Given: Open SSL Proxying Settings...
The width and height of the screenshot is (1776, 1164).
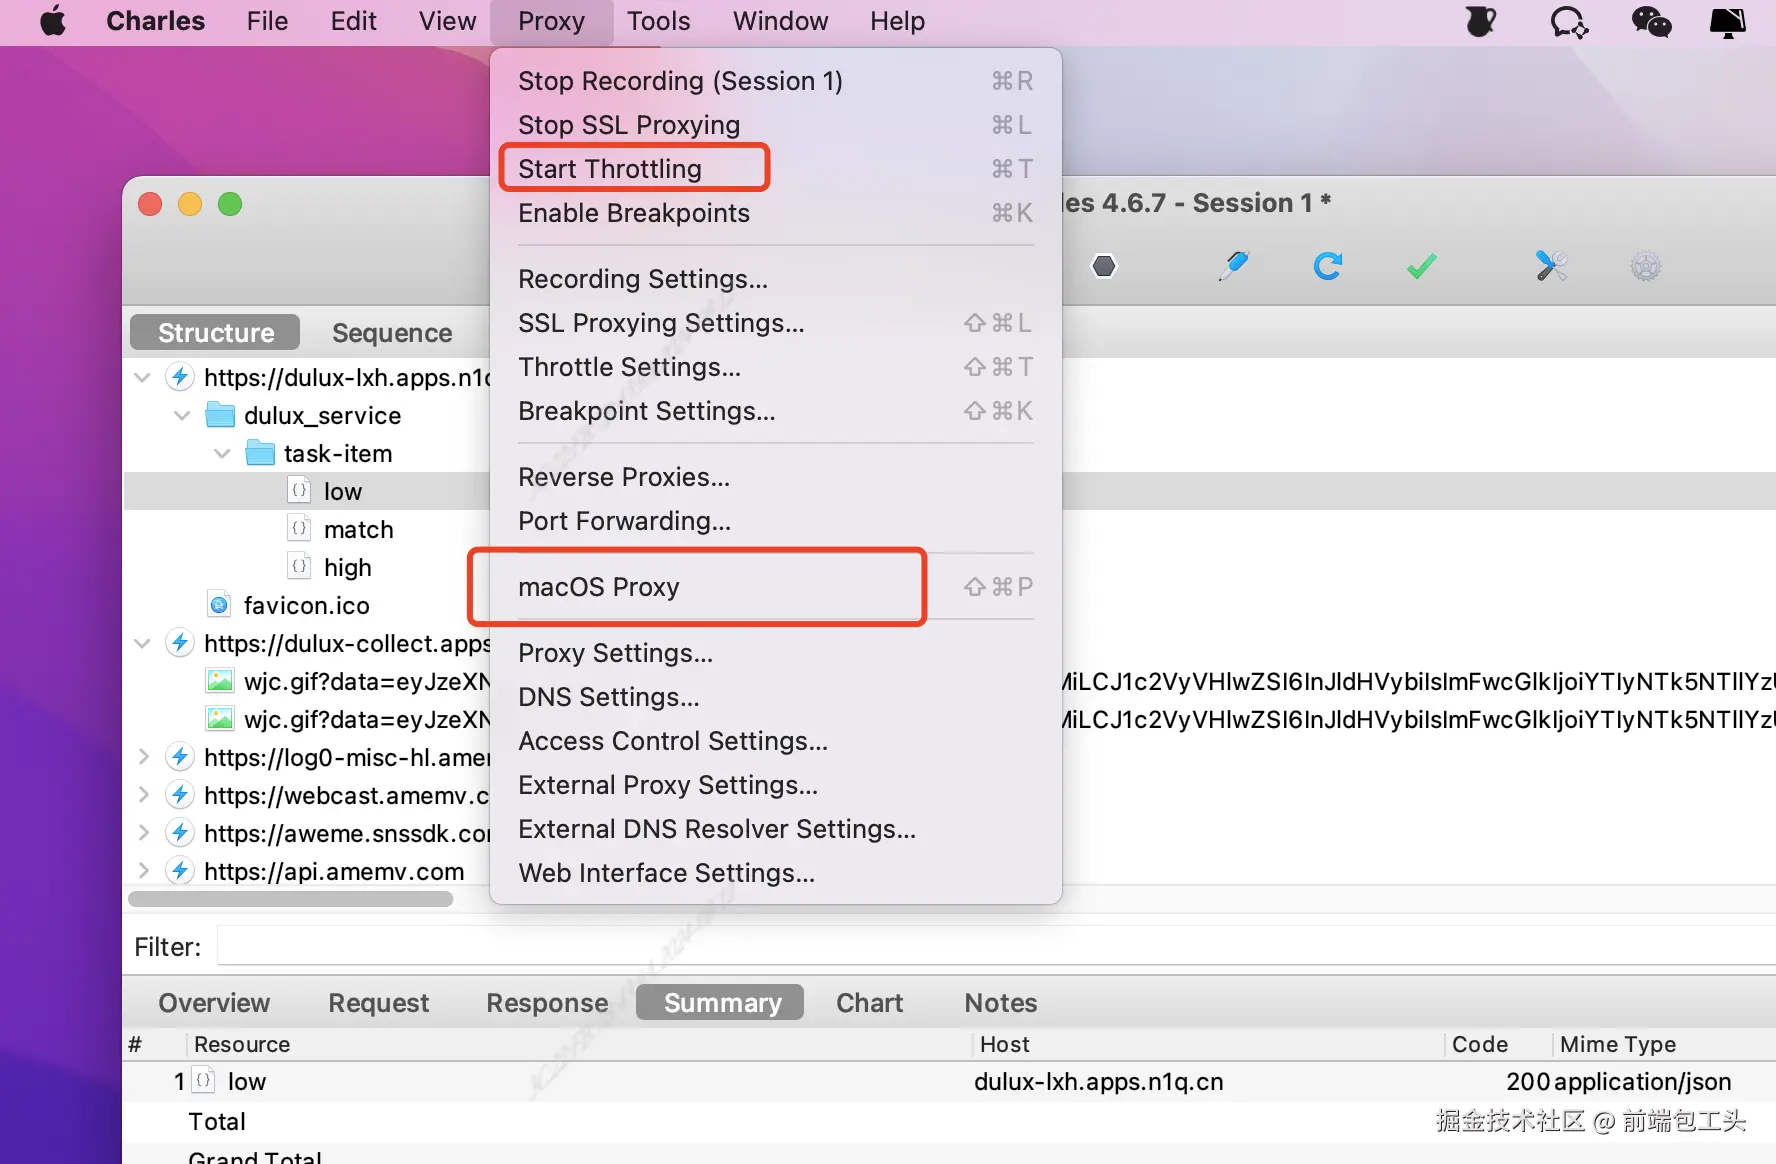Looking at the screenshot, I should (x=776, y=323).
